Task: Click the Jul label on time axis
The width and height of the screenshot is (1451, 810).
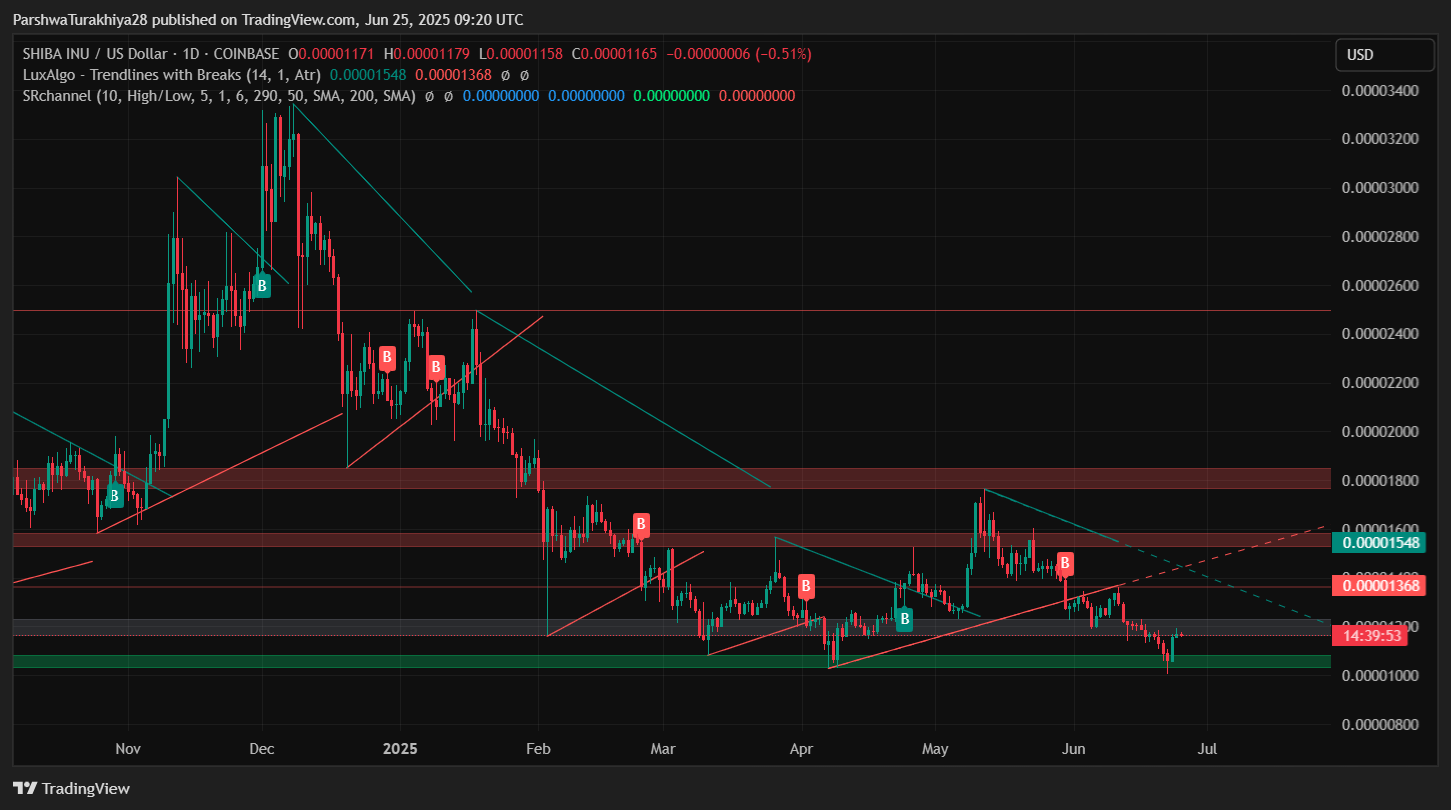Action: 1207,748
